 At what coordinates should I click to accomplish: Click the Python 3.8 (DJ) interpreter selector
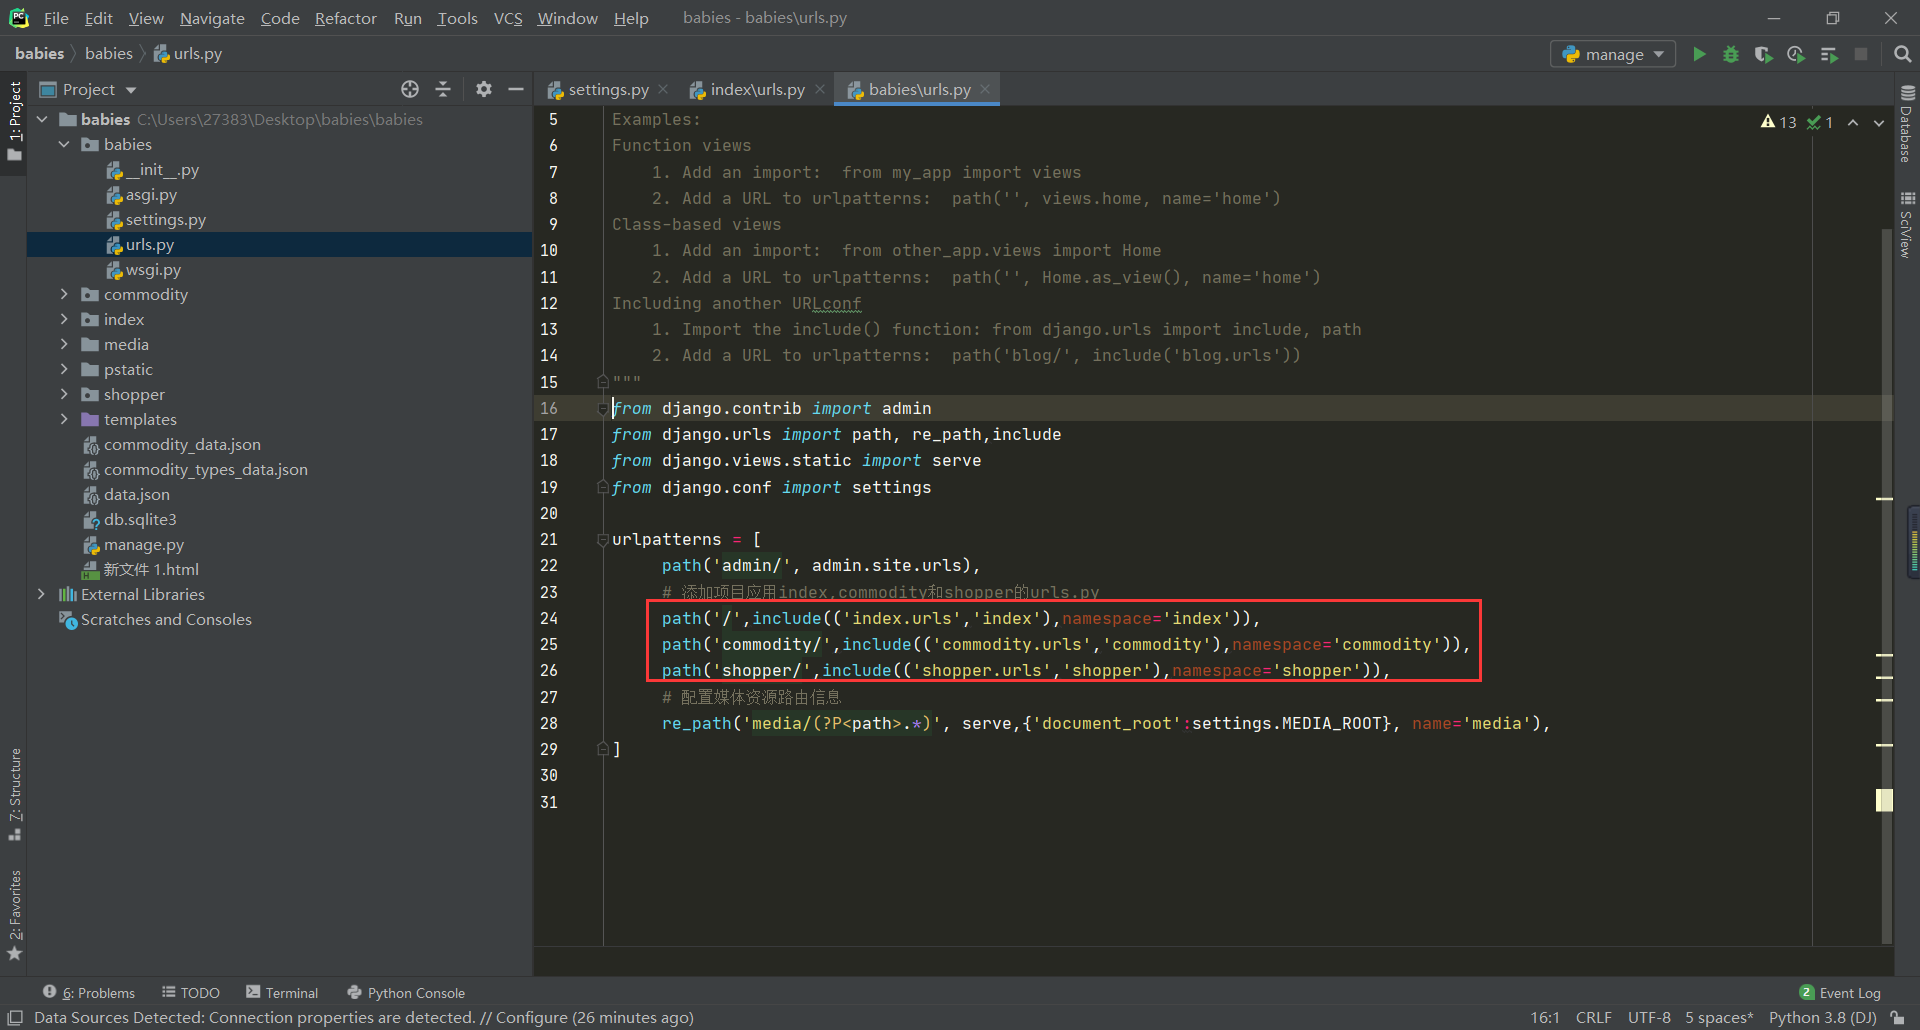click(x=1822, y=1017)
